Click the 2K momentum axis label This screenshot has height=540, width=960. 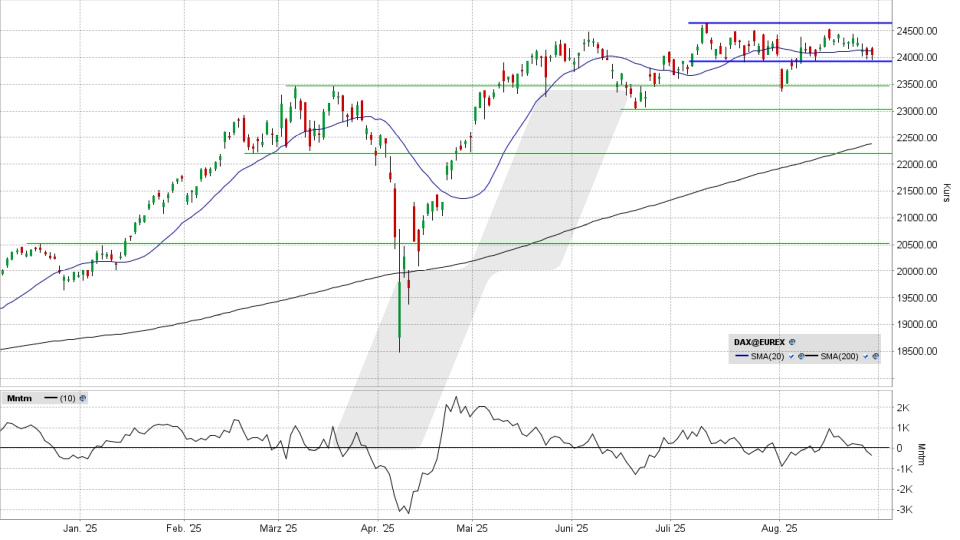pos(903,408)
